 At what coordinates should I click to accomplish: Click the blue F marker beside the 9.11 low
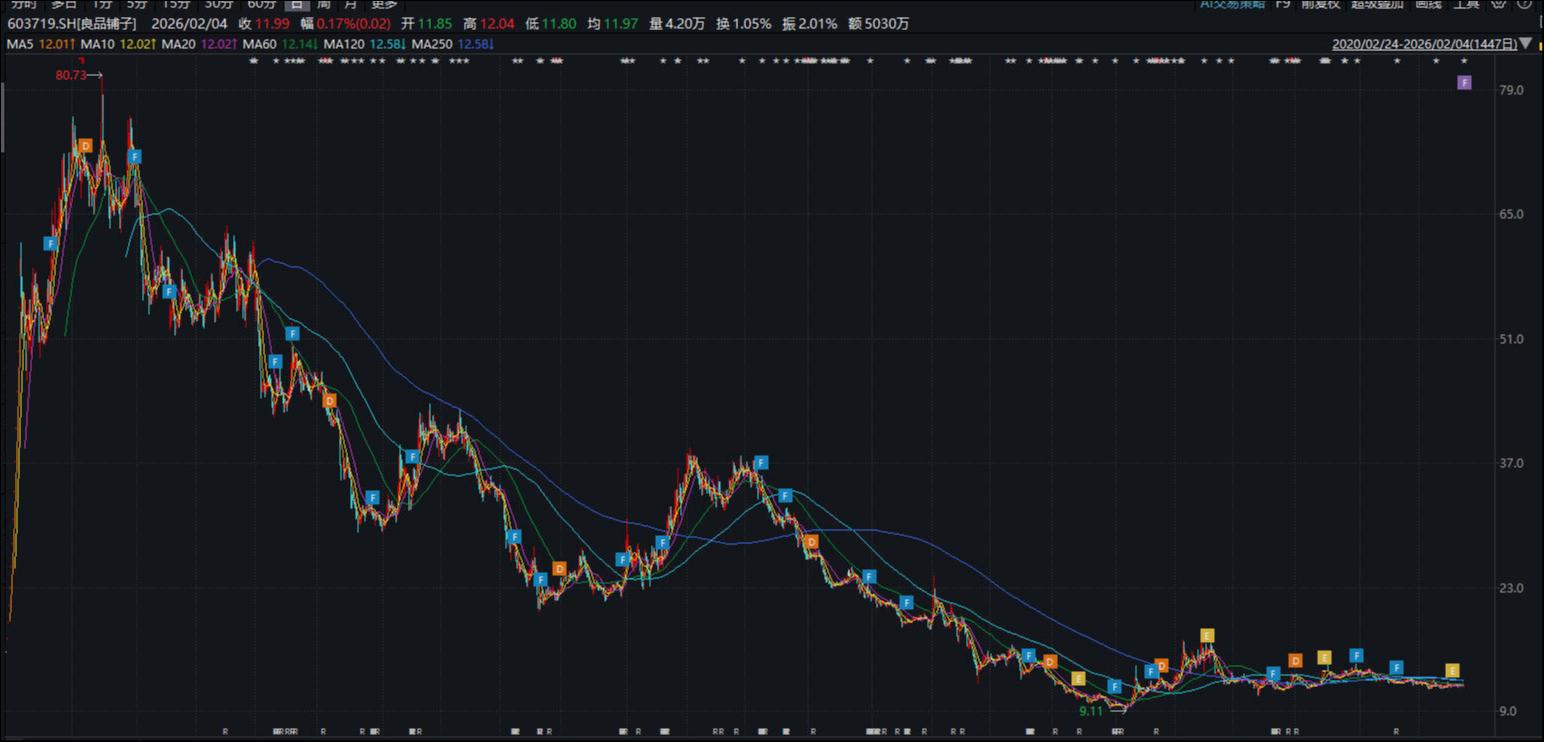[x=1115, y=686]
